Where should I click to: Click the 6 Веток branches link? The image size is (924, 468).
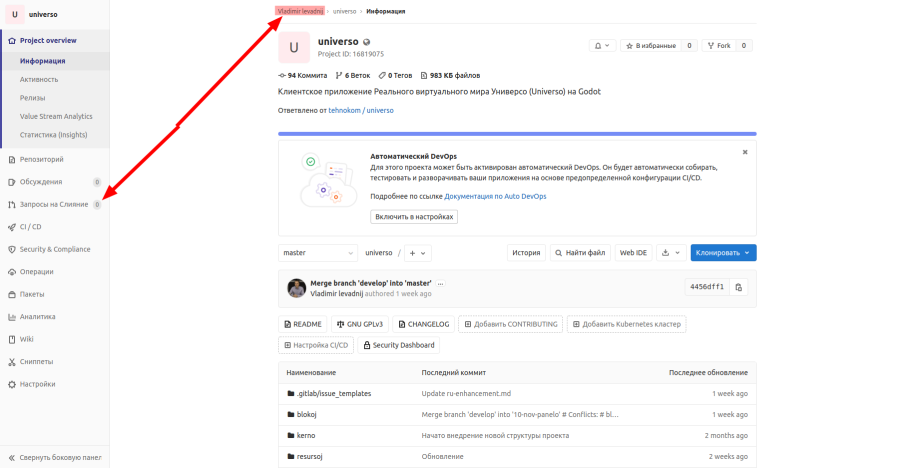click(x=352, y=75)
